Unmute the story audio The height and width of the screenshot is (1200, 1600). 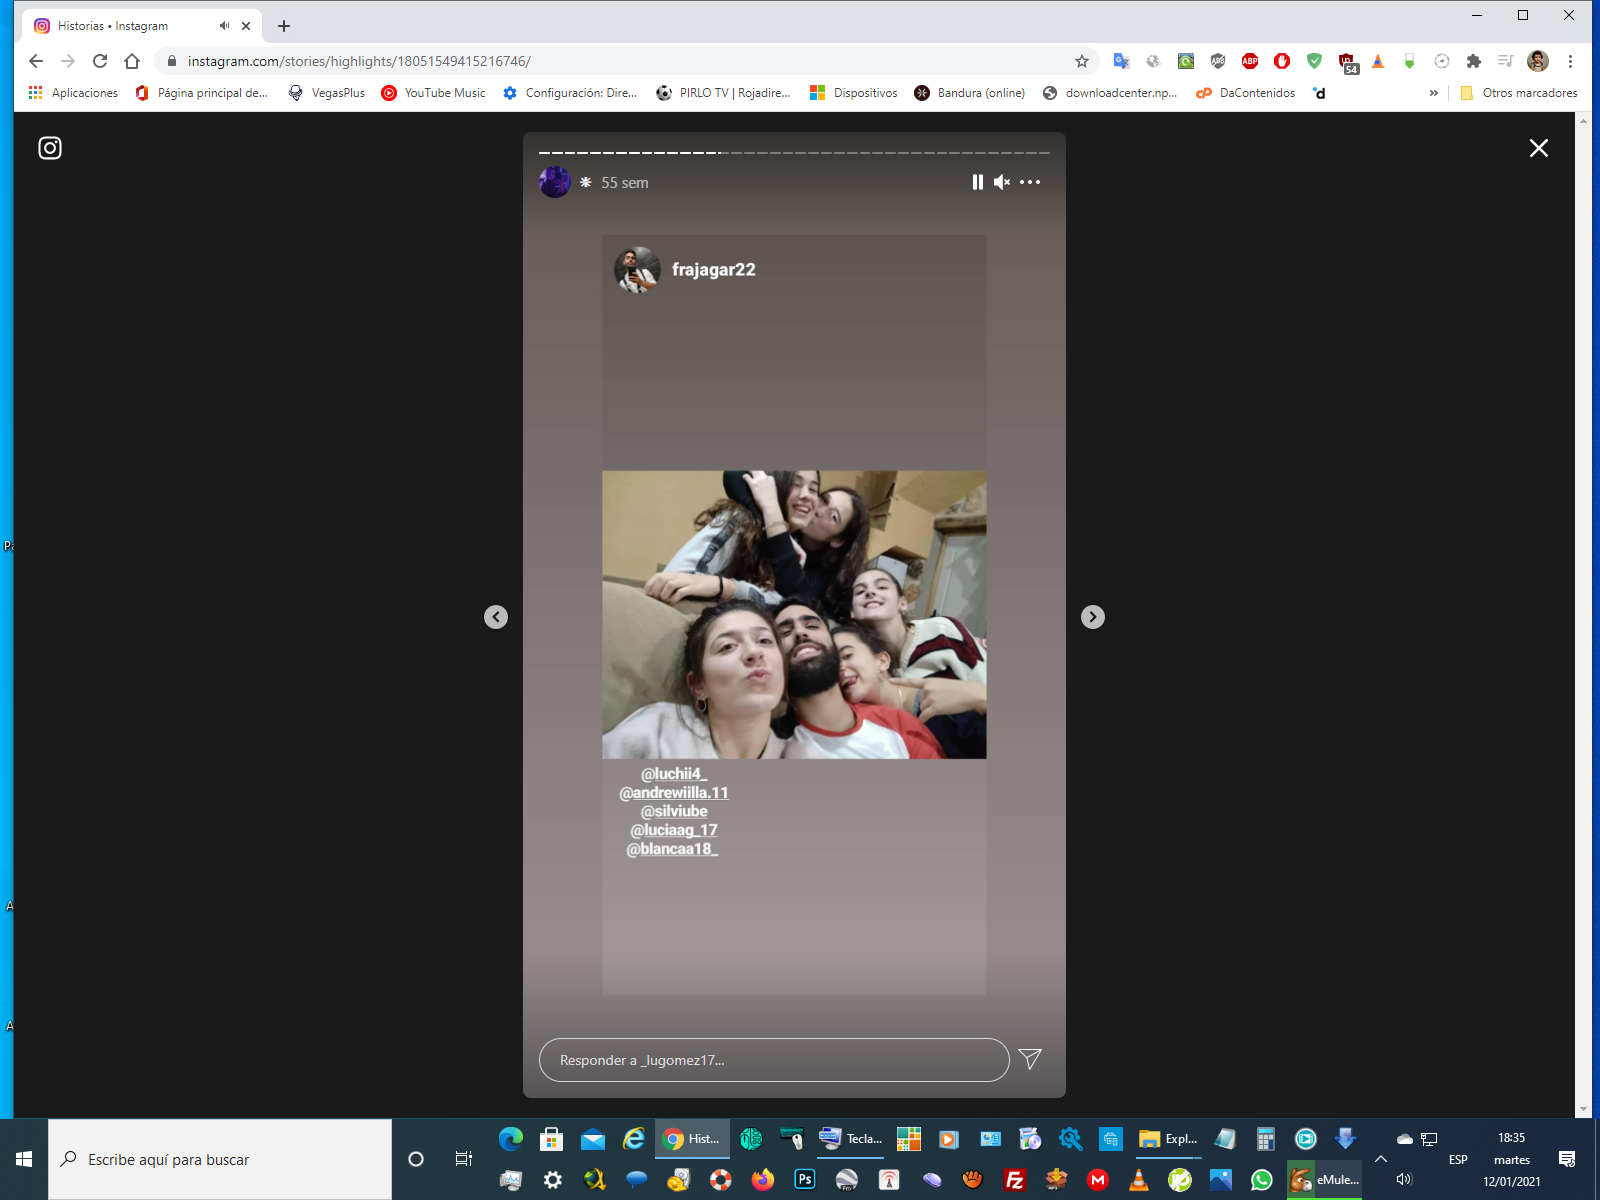[1002, 182]
